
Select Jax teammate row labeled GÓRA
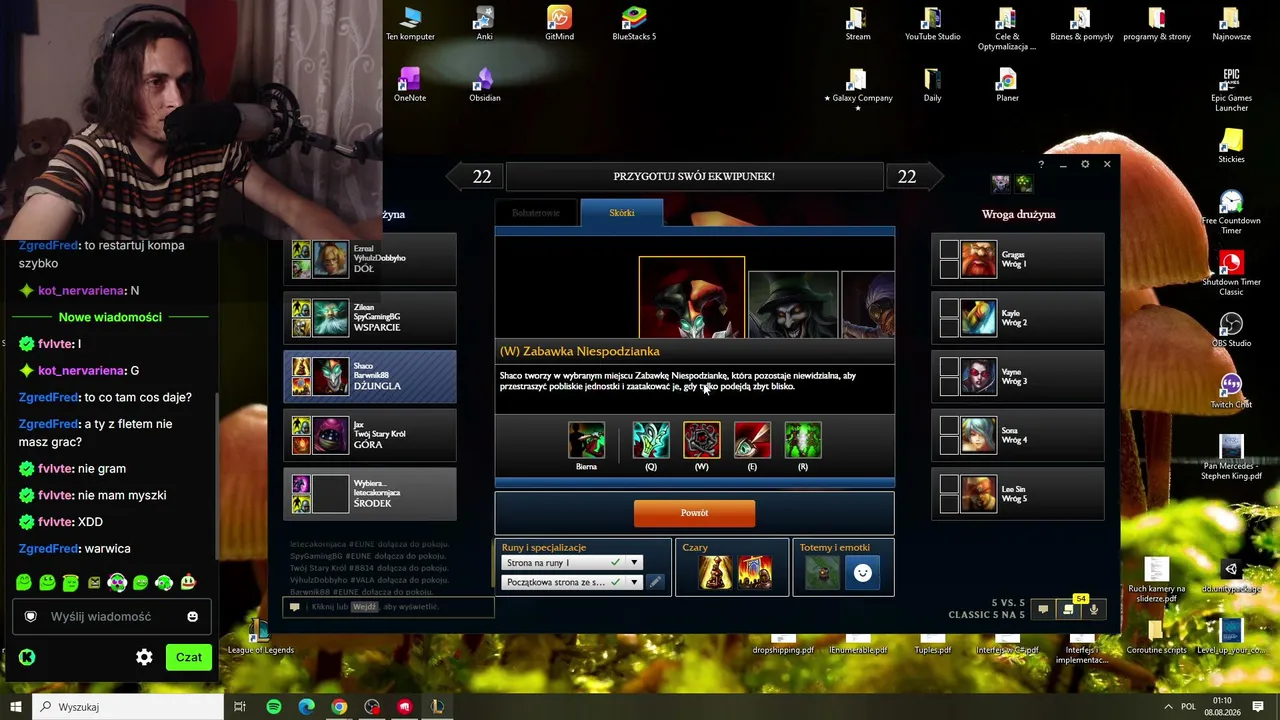pos(370,436)
